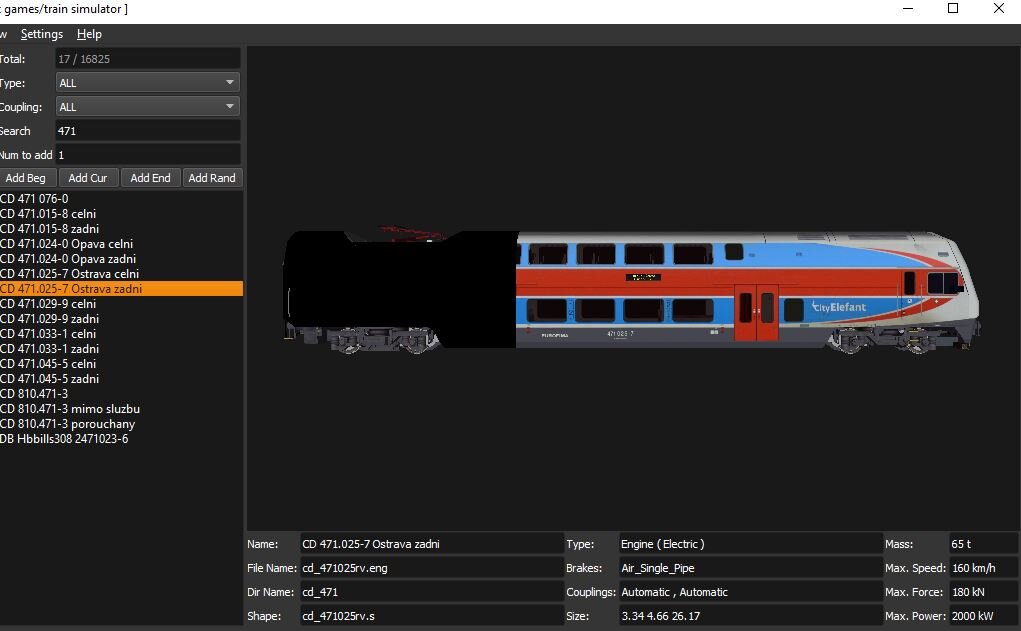Click the Num to add field
Screen dimensions: 1021x631
pyautogui.click(x=147, y=155)
